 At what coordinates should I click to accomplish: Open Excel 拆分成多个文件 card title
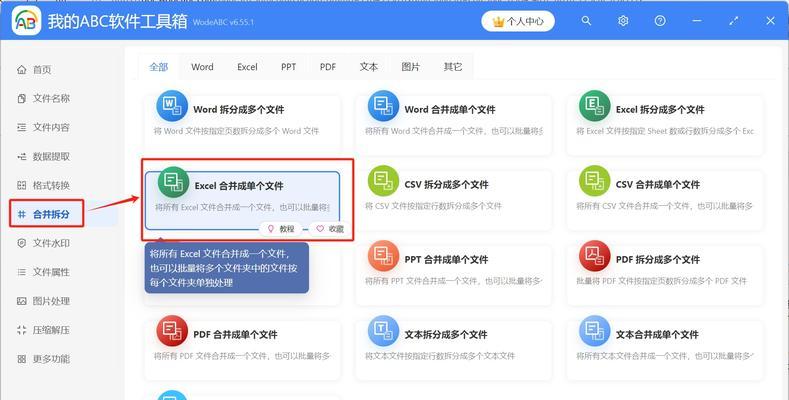click(660, 110)
